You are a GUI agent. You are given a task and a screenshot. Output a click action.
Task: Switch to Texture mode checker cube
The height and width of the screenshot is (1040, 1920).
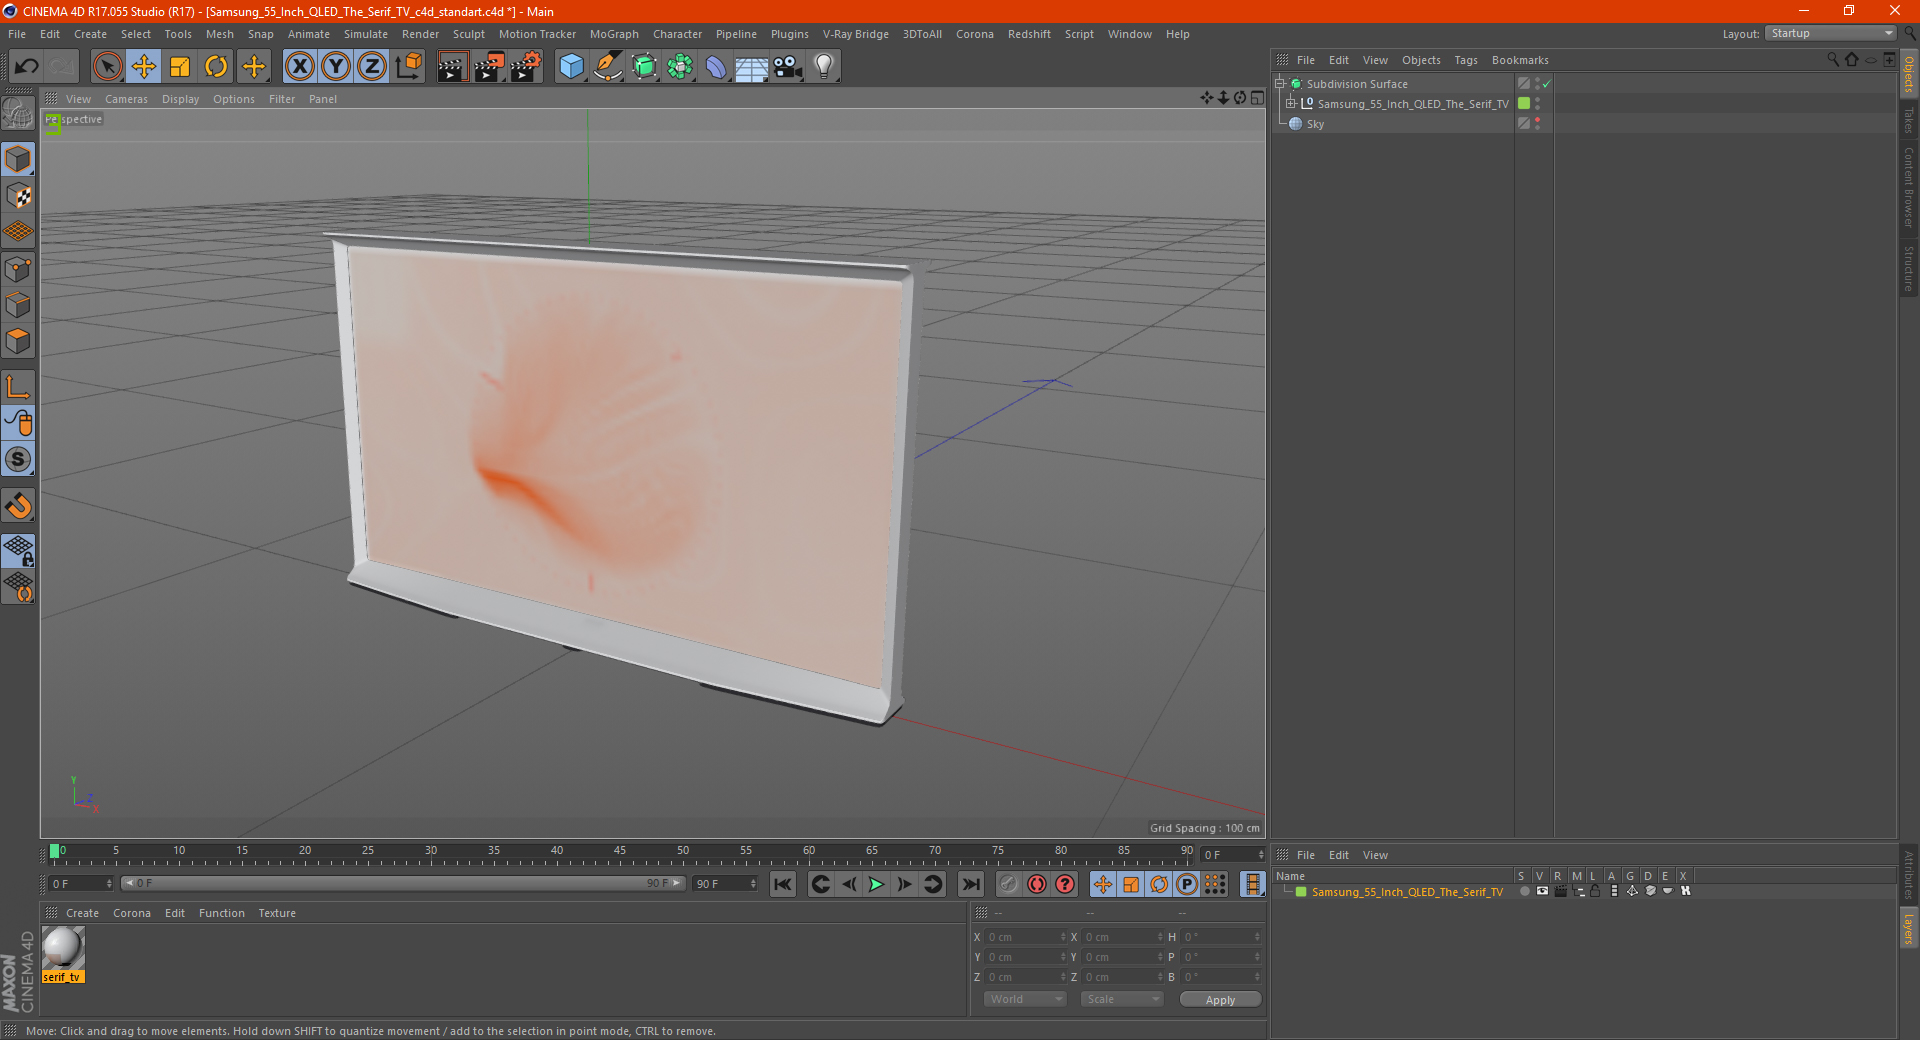click(18, 196)
